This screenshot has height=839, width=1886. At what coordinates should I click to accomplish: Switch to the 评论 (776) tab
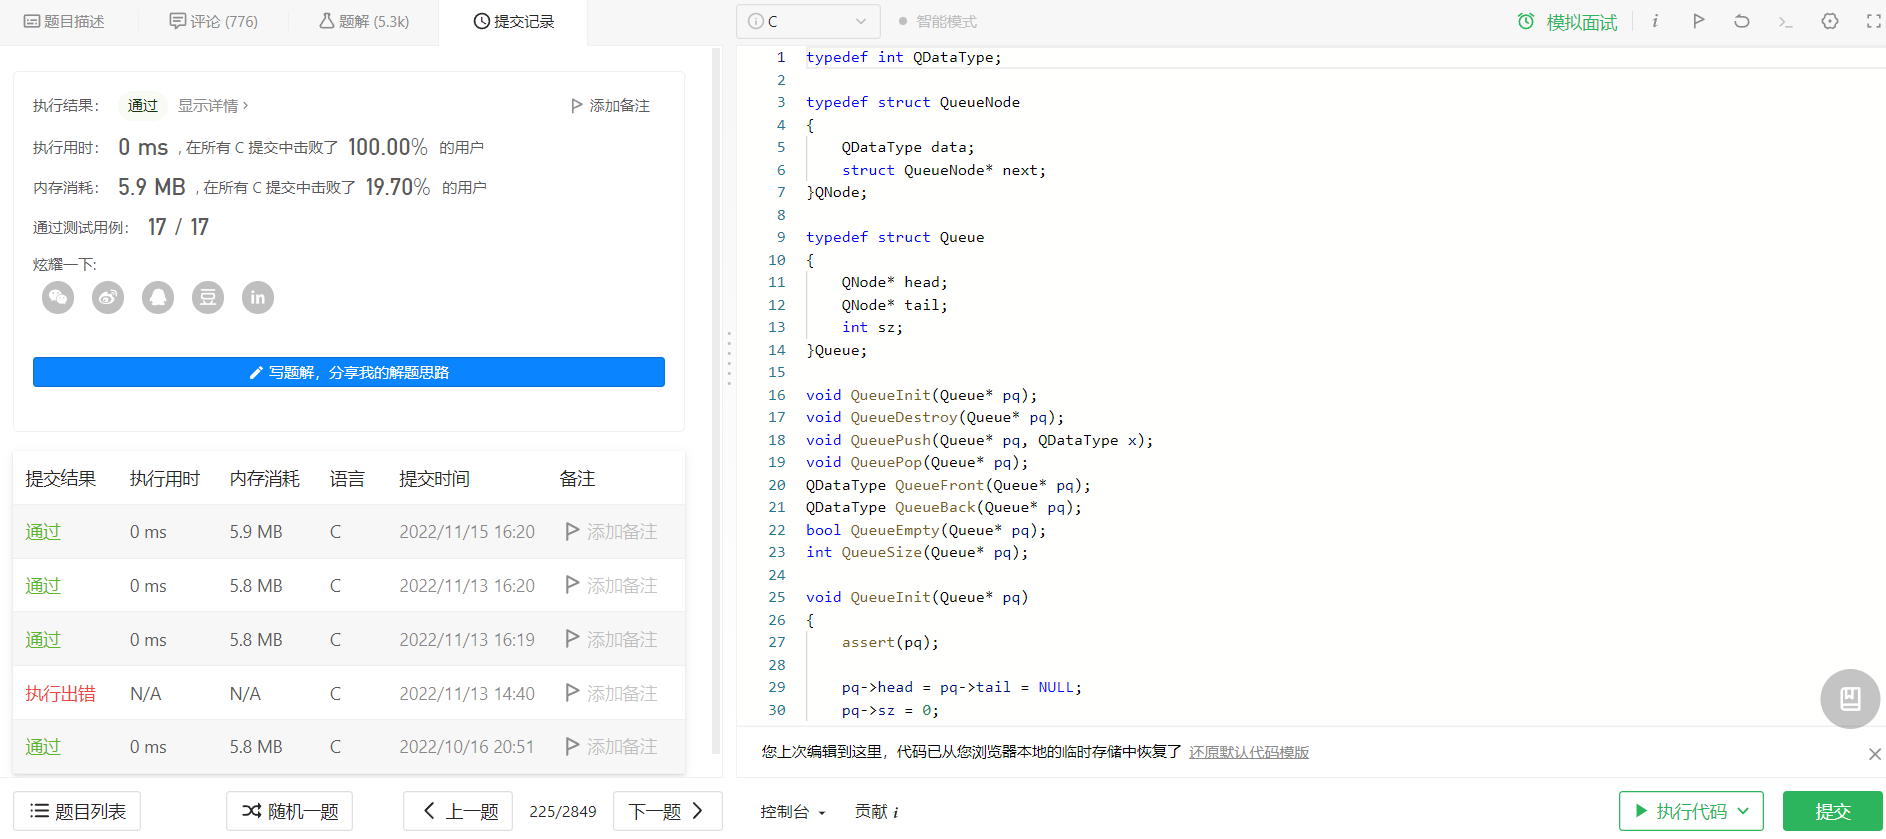pos(214,21)
